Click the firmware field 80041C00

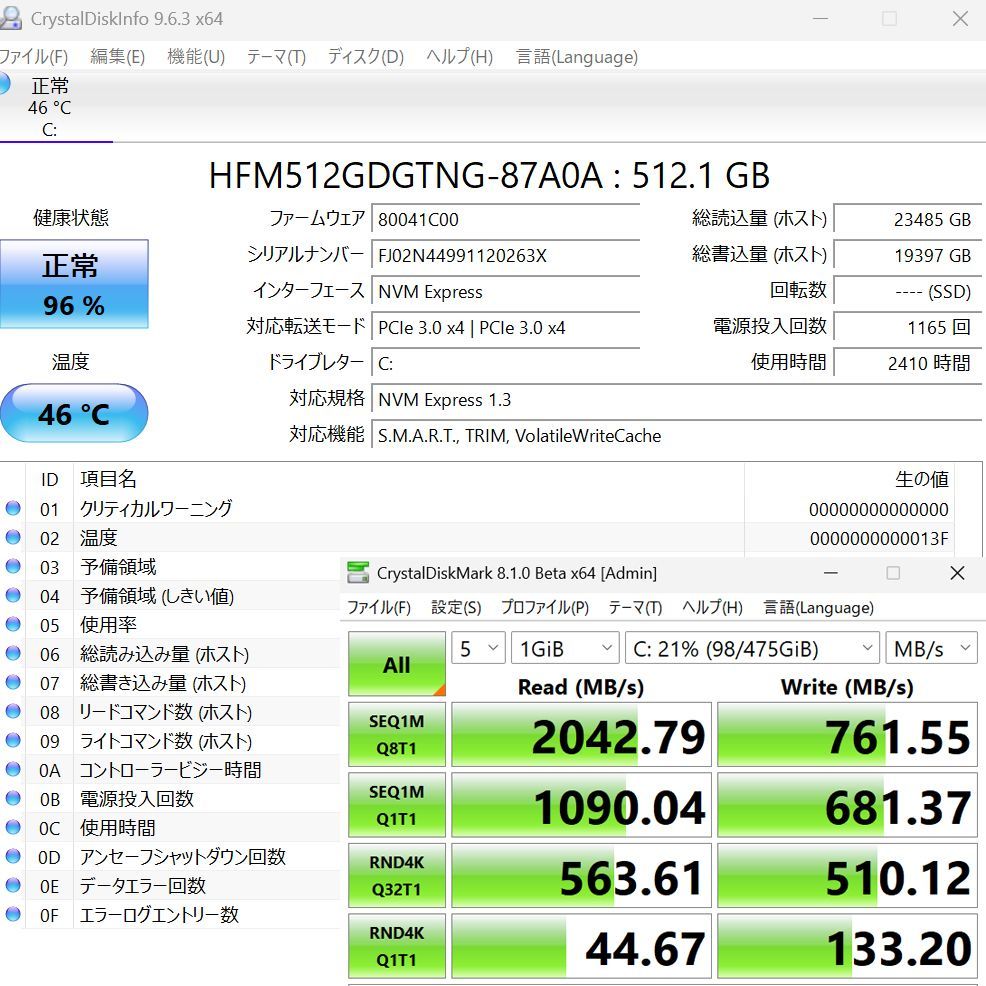click(x=506, y=219)
